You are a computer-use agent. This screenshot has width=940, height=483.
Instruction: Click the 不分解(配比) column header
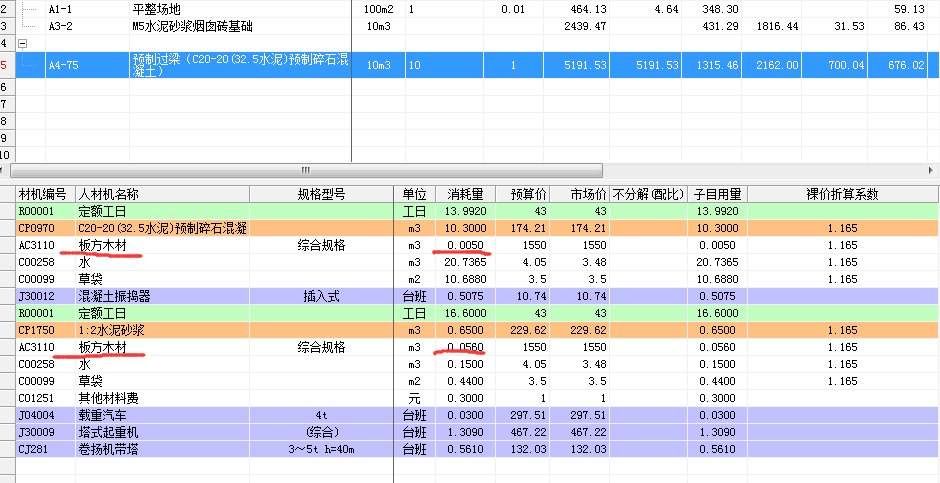pos(648,194)
